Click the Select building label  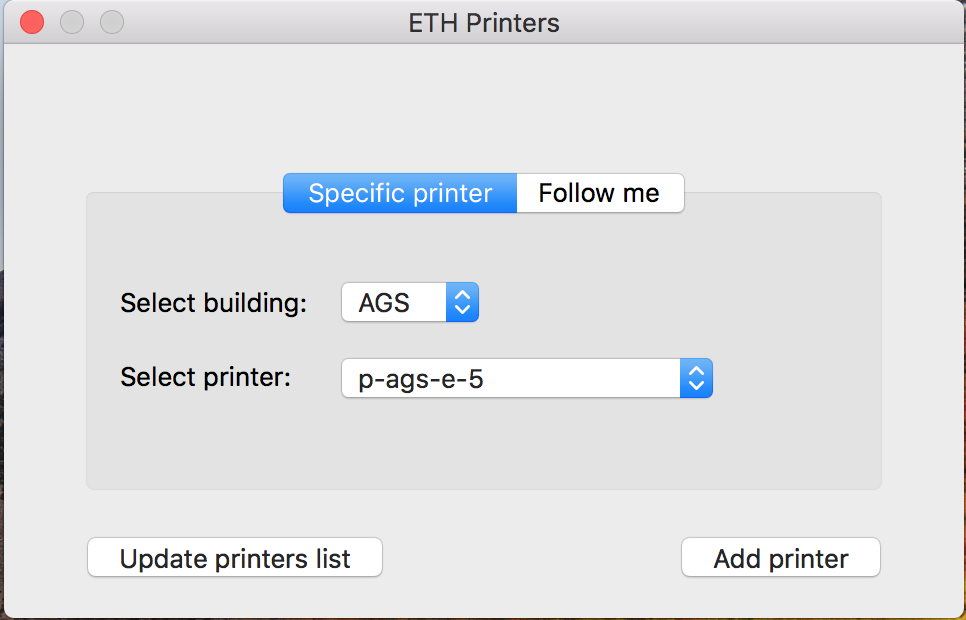click(x=213, y=303)
